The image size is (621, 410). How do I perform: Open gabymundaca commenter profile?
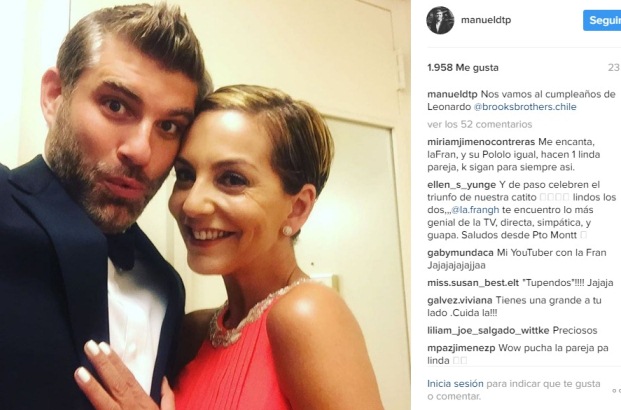tap(461, 253)
